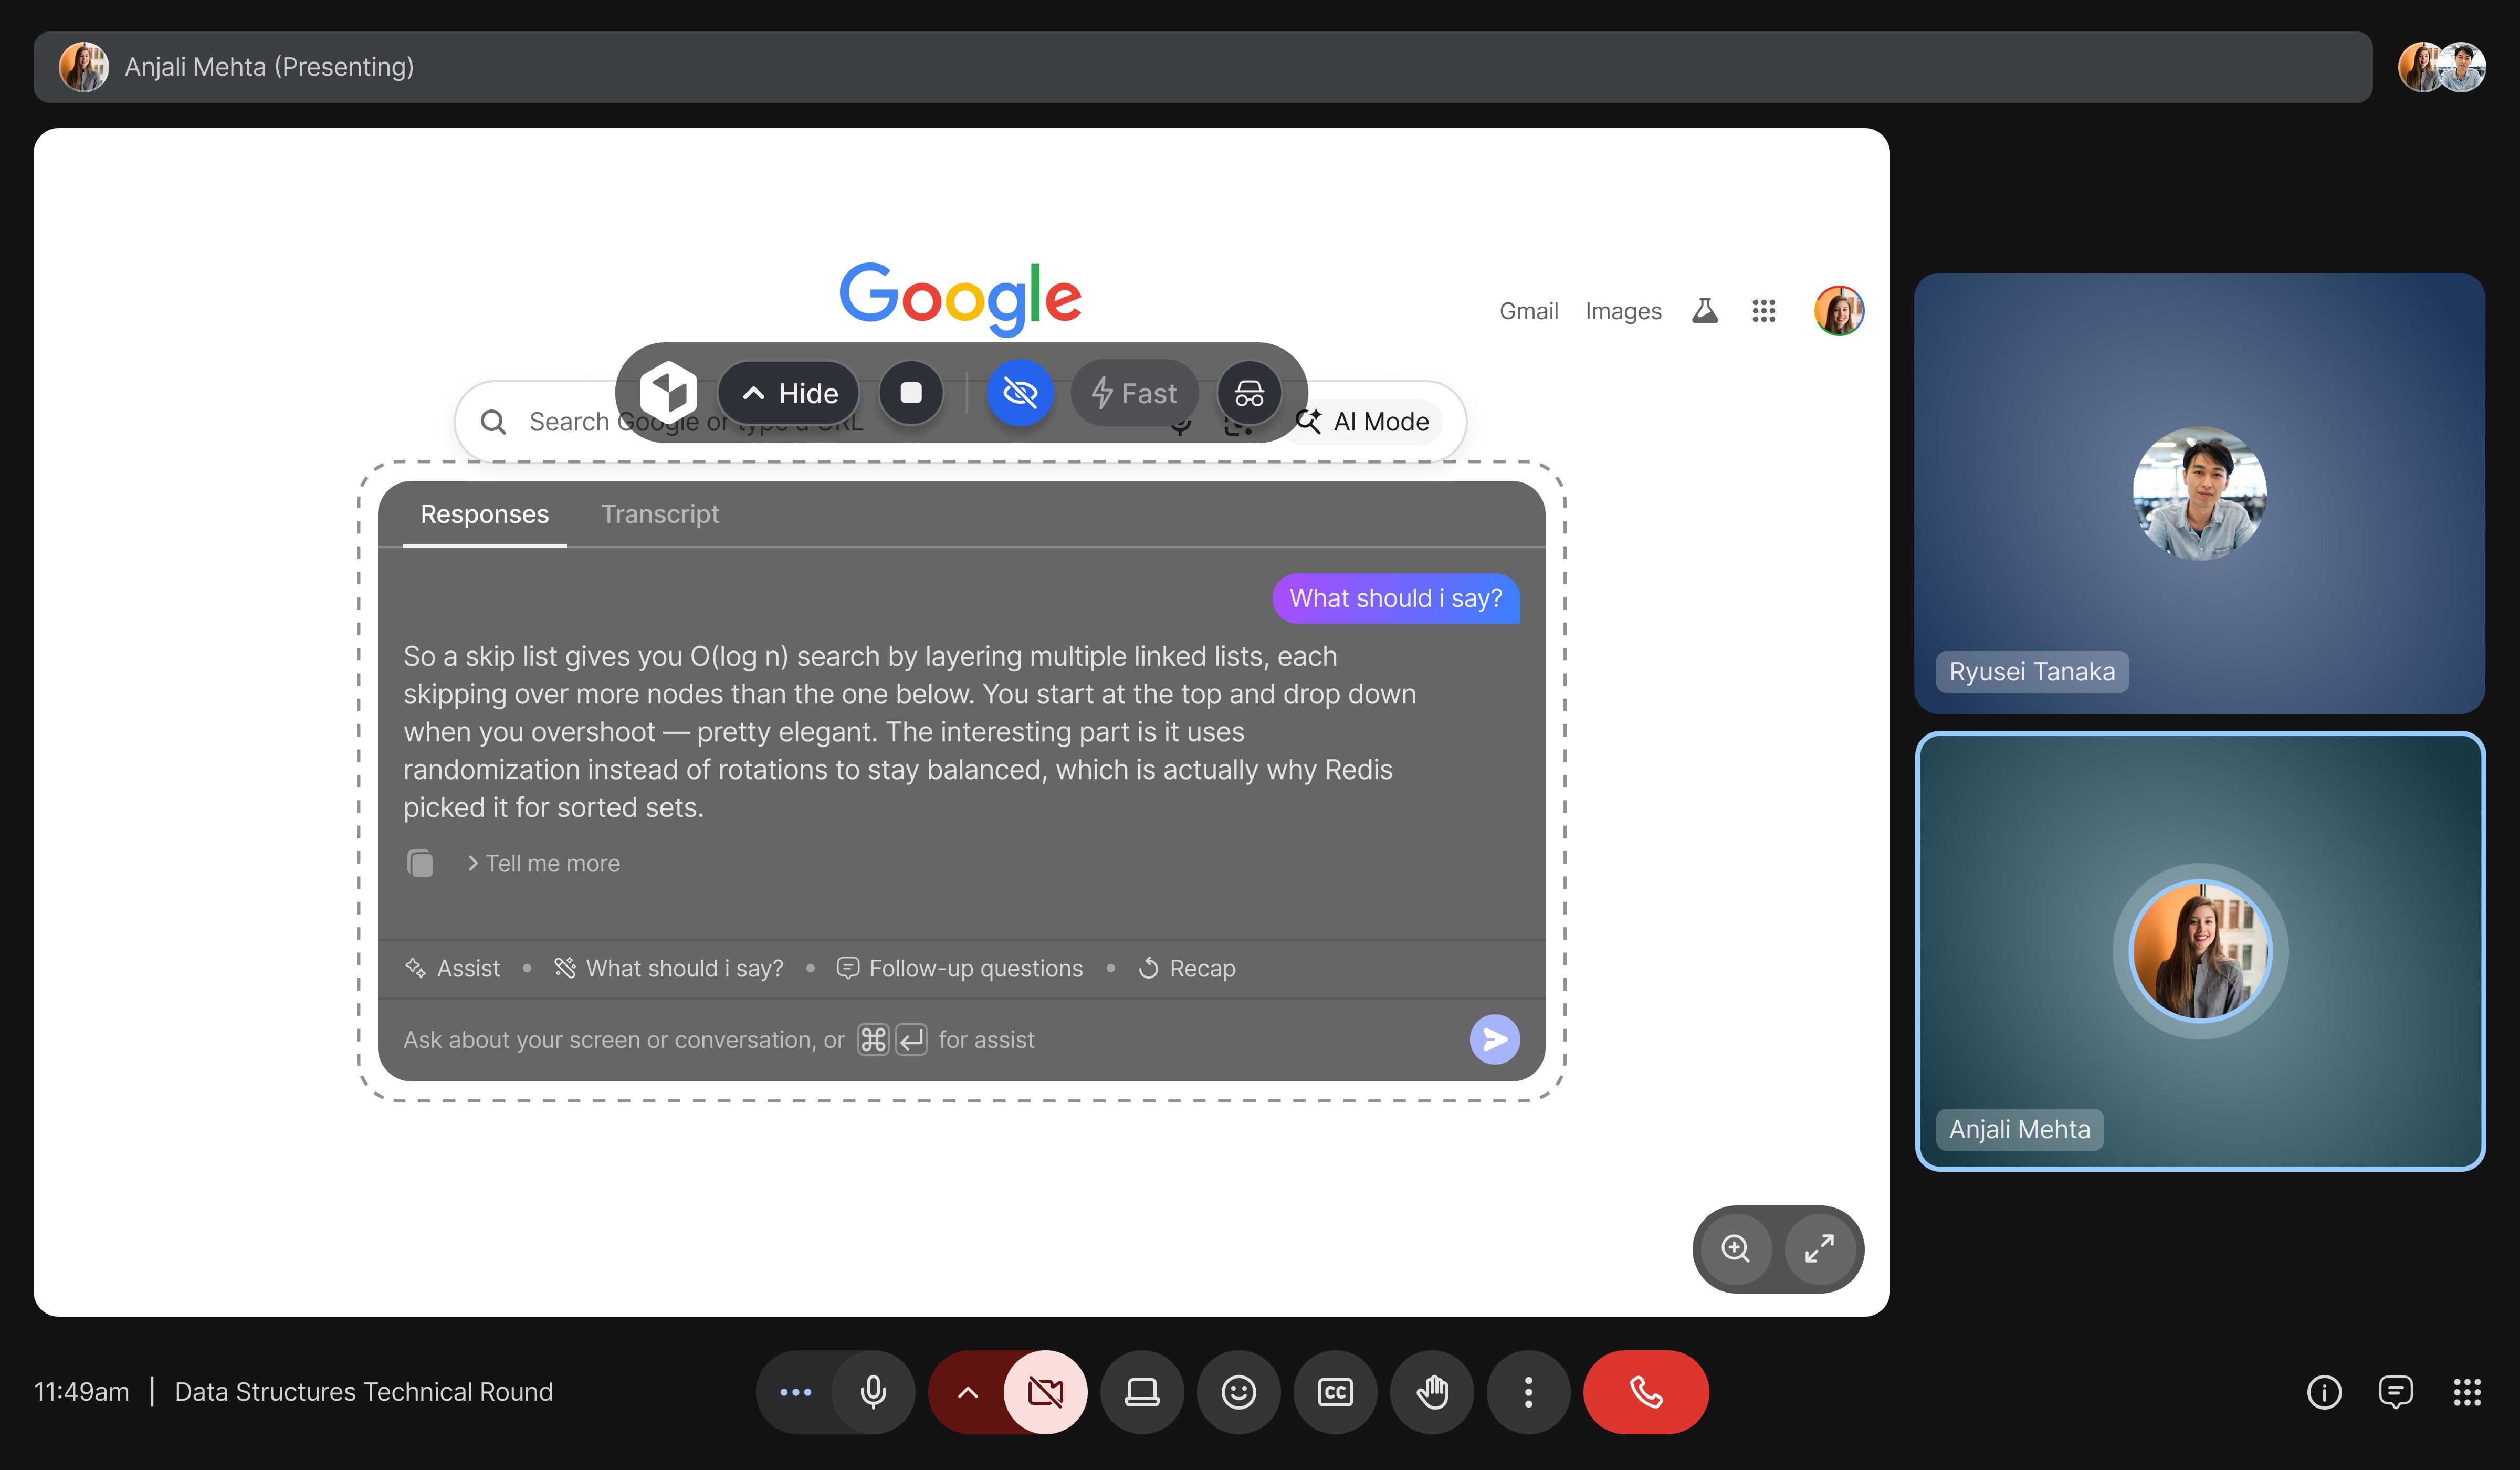Send the message with the arrow button
2520x1470 pixels.
coord(1494,1039)
